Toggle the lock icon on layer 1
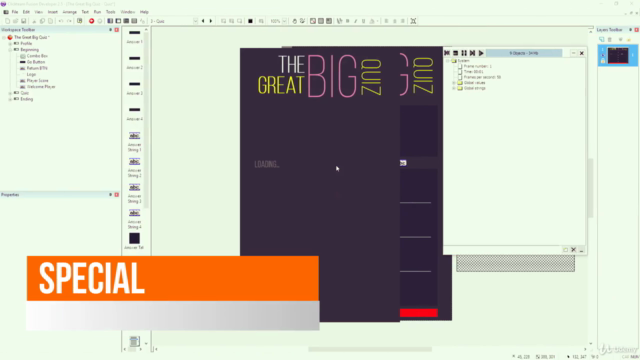Screen dimensions: 640x360 pos(603,61)
